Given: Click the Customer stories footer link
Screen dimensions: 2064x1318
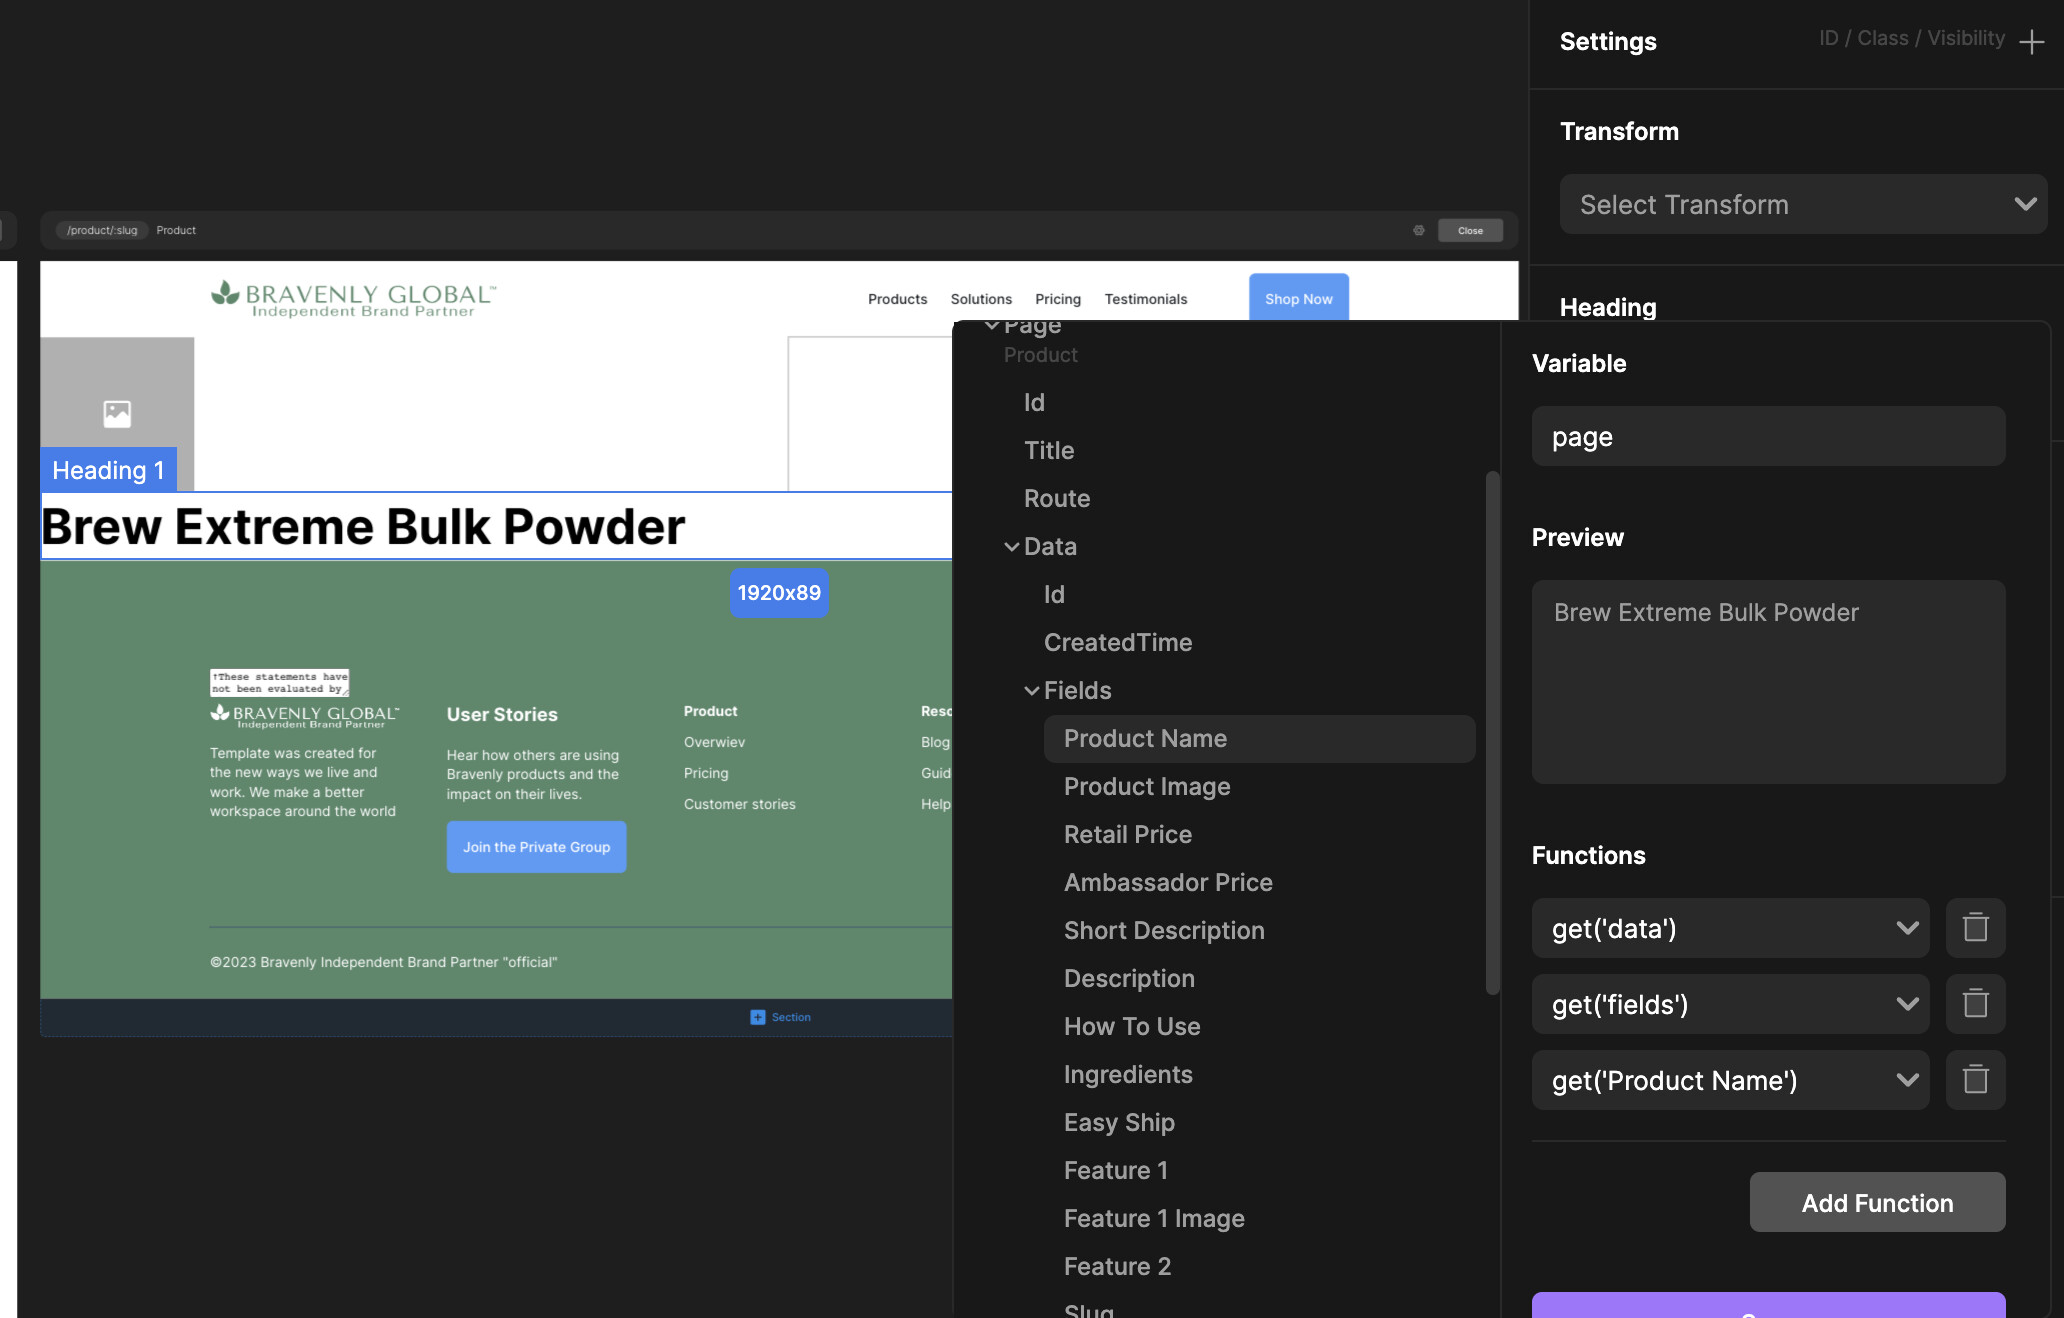Looking at the screenshot, I should tap(739, 804).
